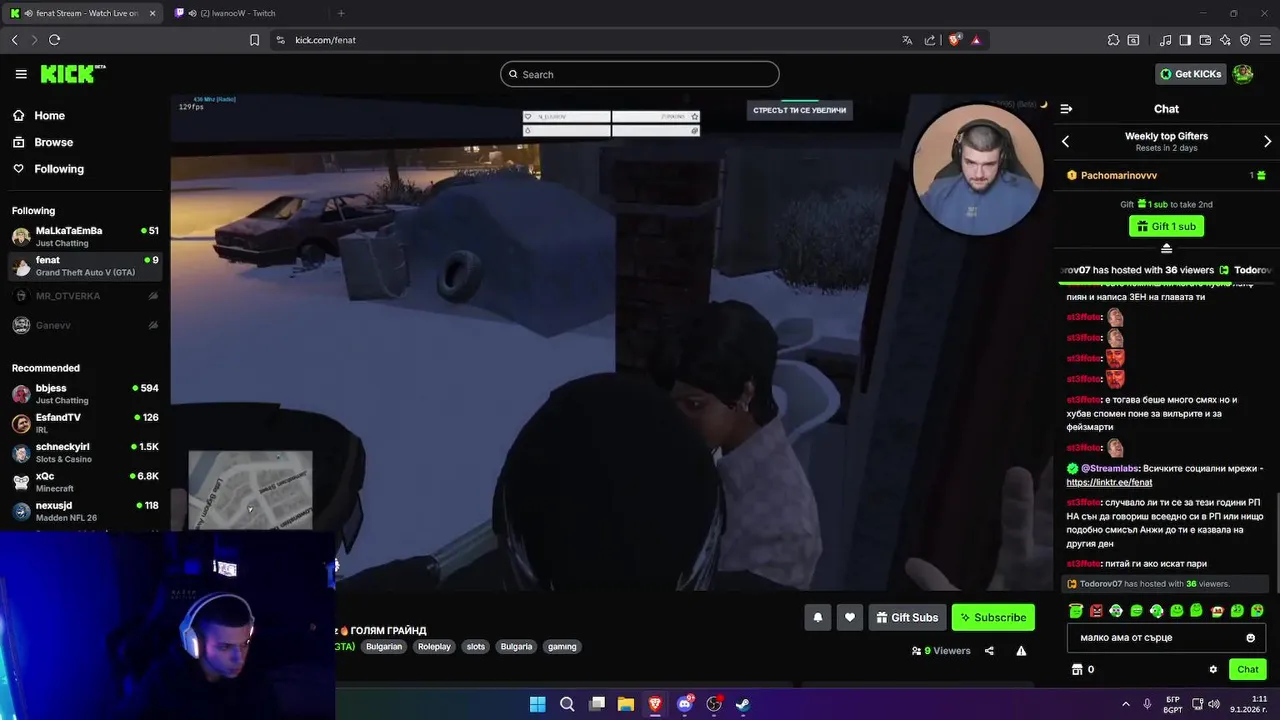This screenshot has height=720, width=1280.
Task: Show next leaderboard with right arrow
Action: pos(1267,142)
